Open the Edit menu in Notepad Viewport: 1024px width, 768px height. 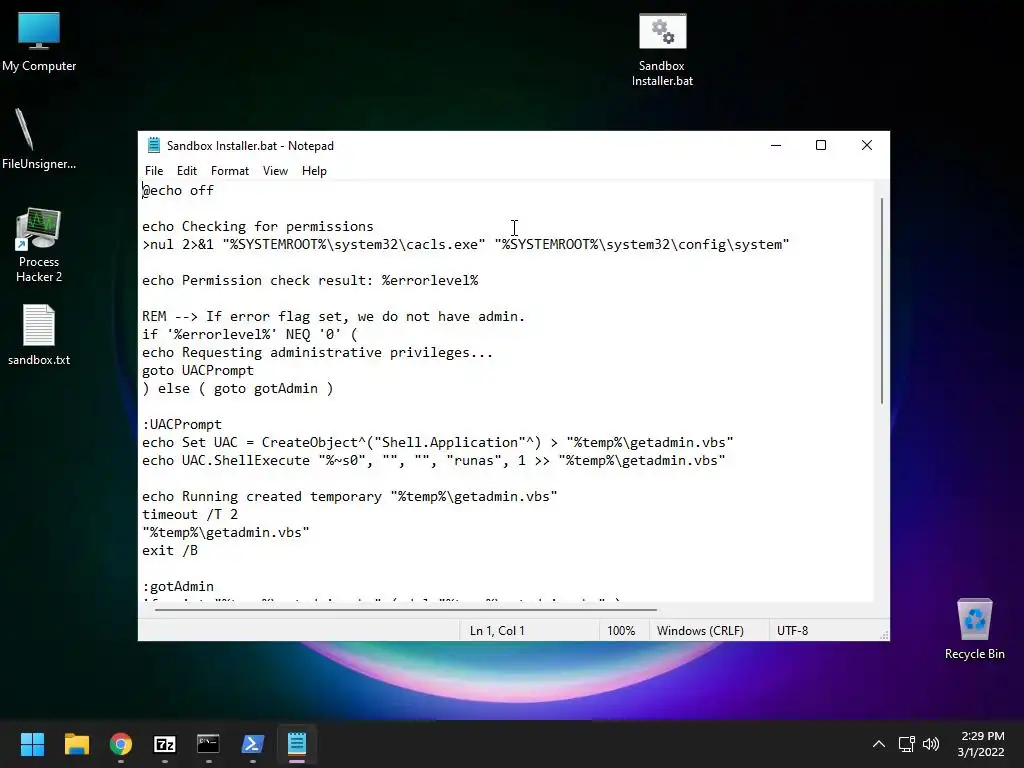point(187,170)
